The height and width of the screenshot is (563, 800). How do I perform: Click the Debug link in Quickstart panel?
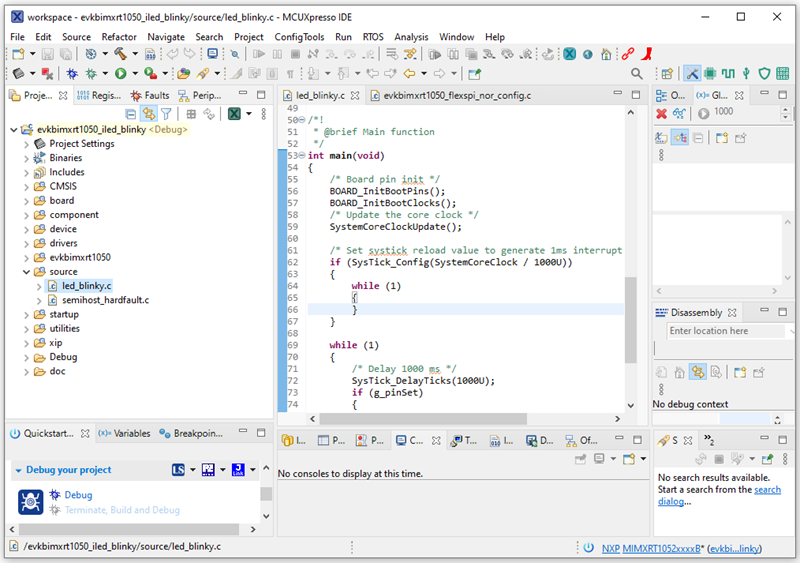click(78, 495)
